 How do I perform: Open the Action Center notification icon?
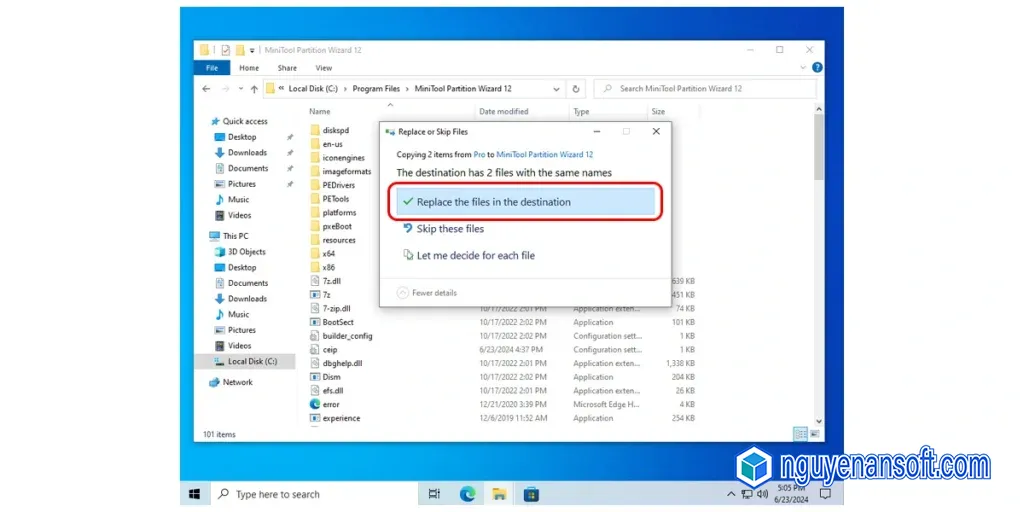coord(825,494)
